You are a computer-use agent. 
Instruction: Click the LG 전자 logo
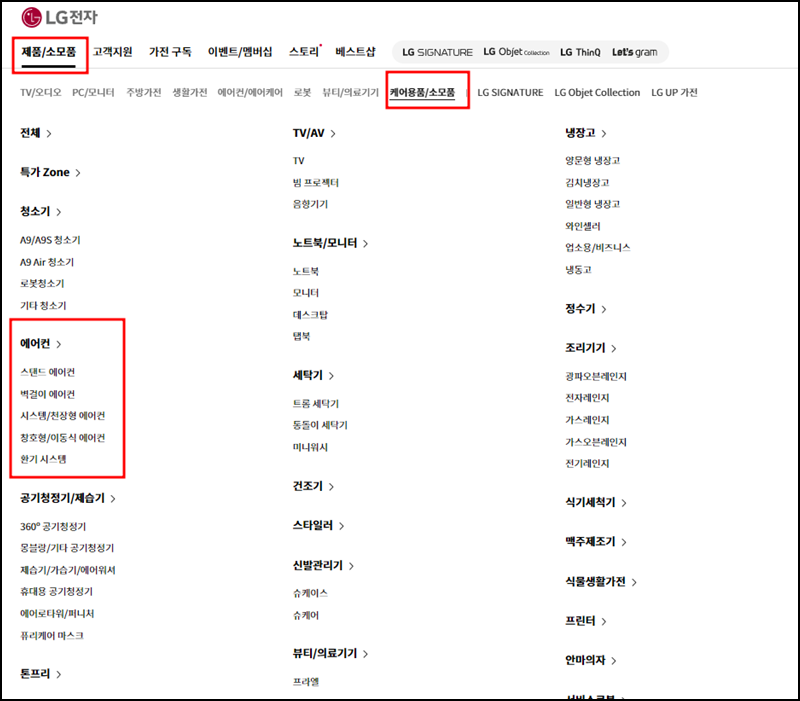(58, 17)
